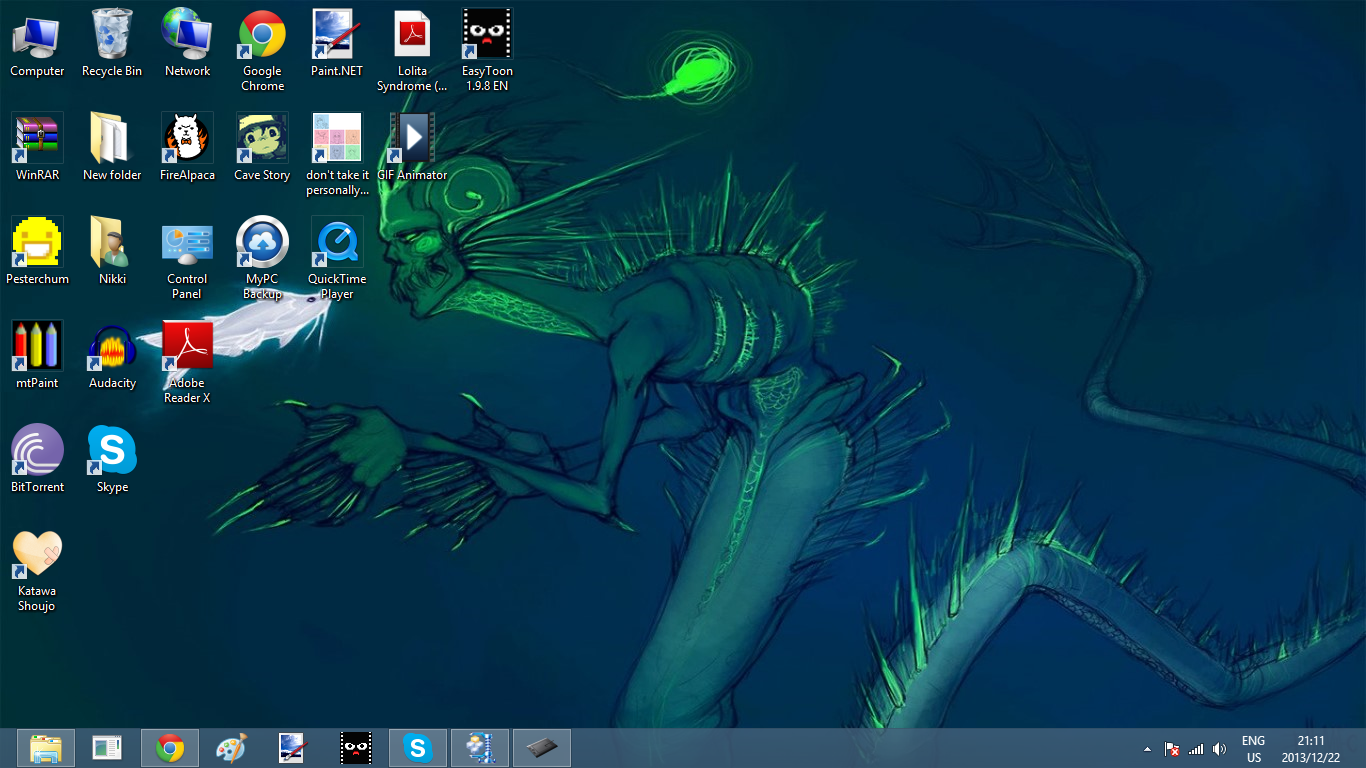Select the WinRAR desktop shortcut
1366x768 pixels.
click(x=37, y=147)
